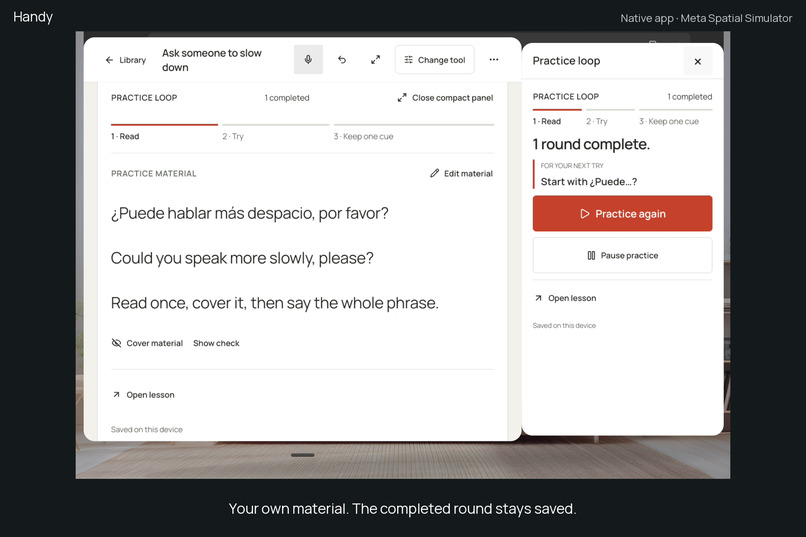This screenshot has width=806, height=537.
Task: Go back to the Library
Action: click(125, 60)
